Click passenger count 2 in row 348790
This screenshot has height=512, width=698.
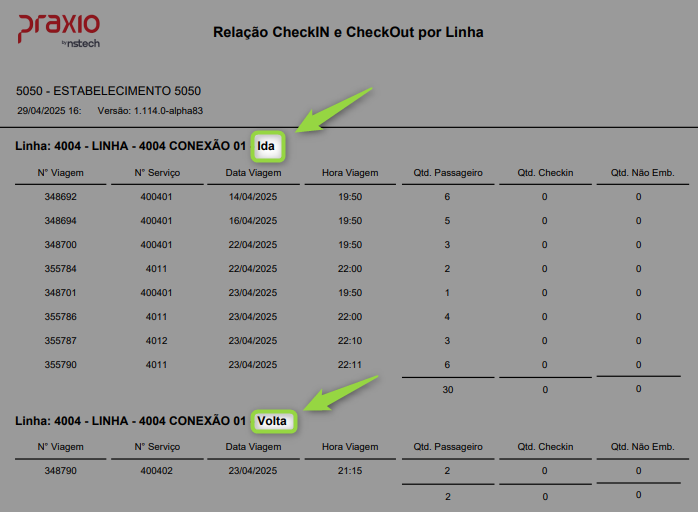tap(447, 471)
